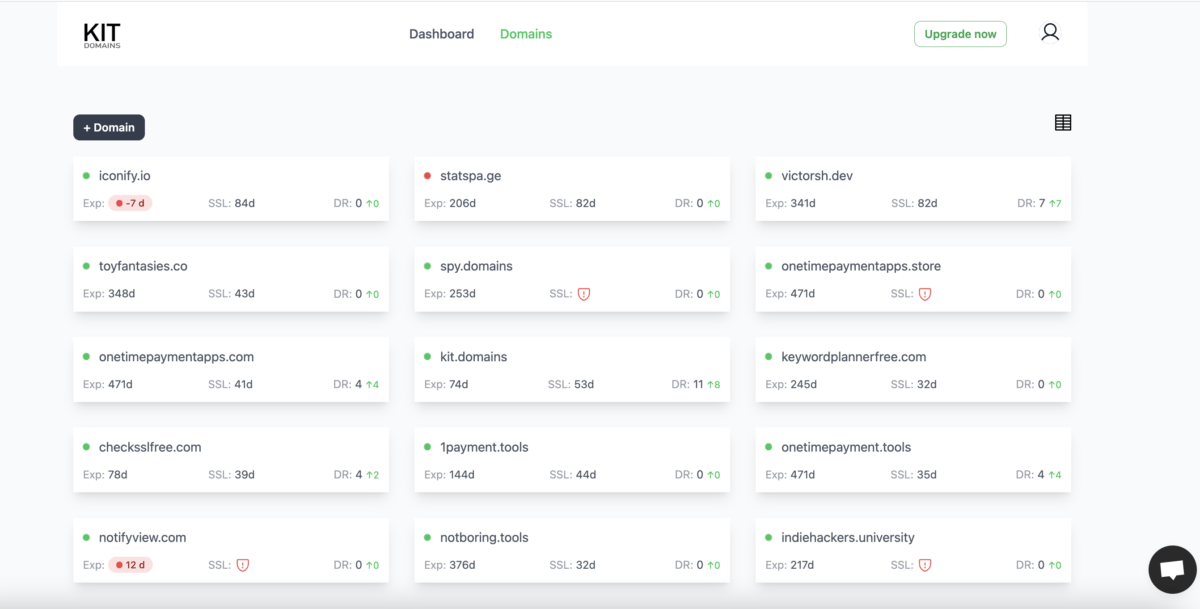Add a new domain with + Domain
The height and width of the screenshot is (609, 1200).
(109, 128)
